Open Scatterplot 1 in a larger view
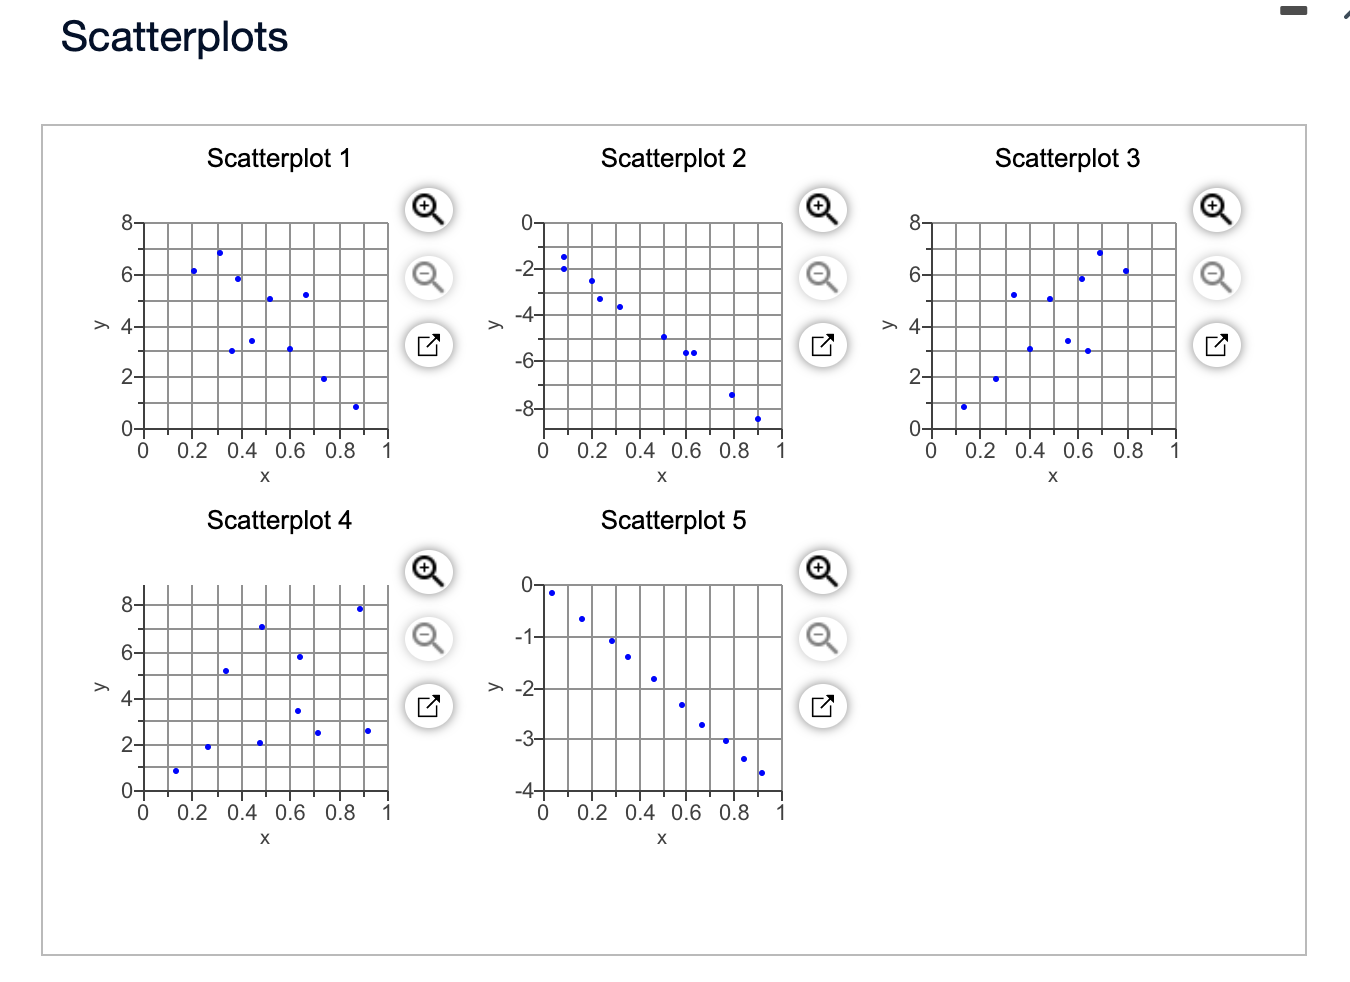 [427, 344]
